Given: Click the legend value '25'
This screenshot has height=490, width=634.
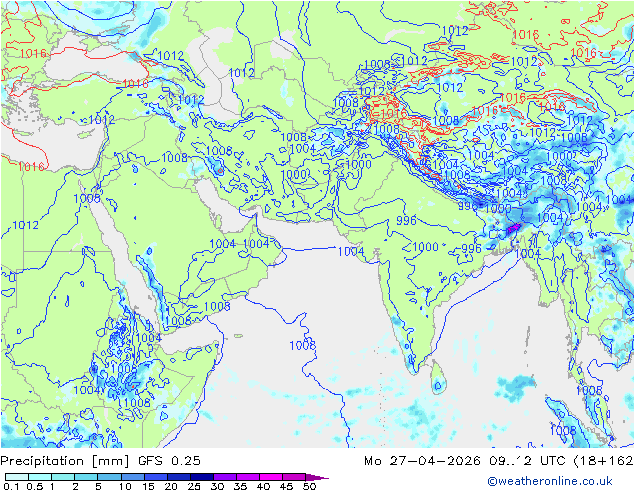Looking at the screenshot, I should pos(194,486).
